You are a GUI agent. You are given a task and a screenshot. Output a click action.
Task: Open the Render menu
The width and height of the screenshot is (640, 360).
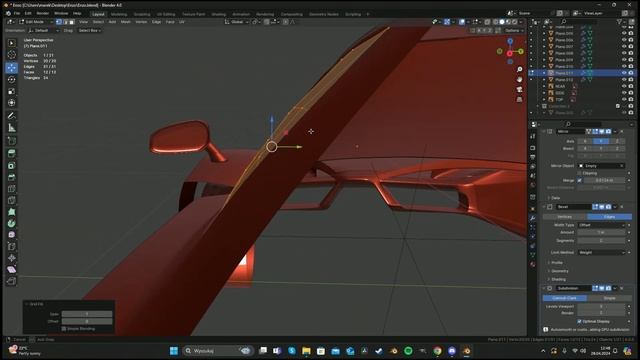point(42,13)
